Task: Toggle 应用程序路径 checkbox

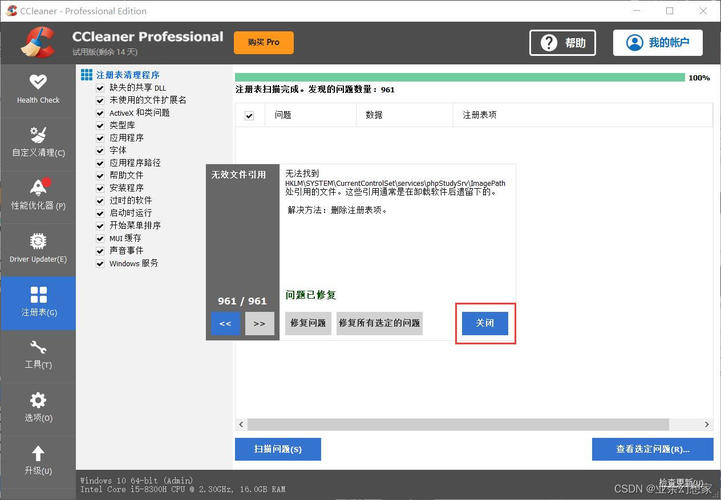Action: click(100, 163)
